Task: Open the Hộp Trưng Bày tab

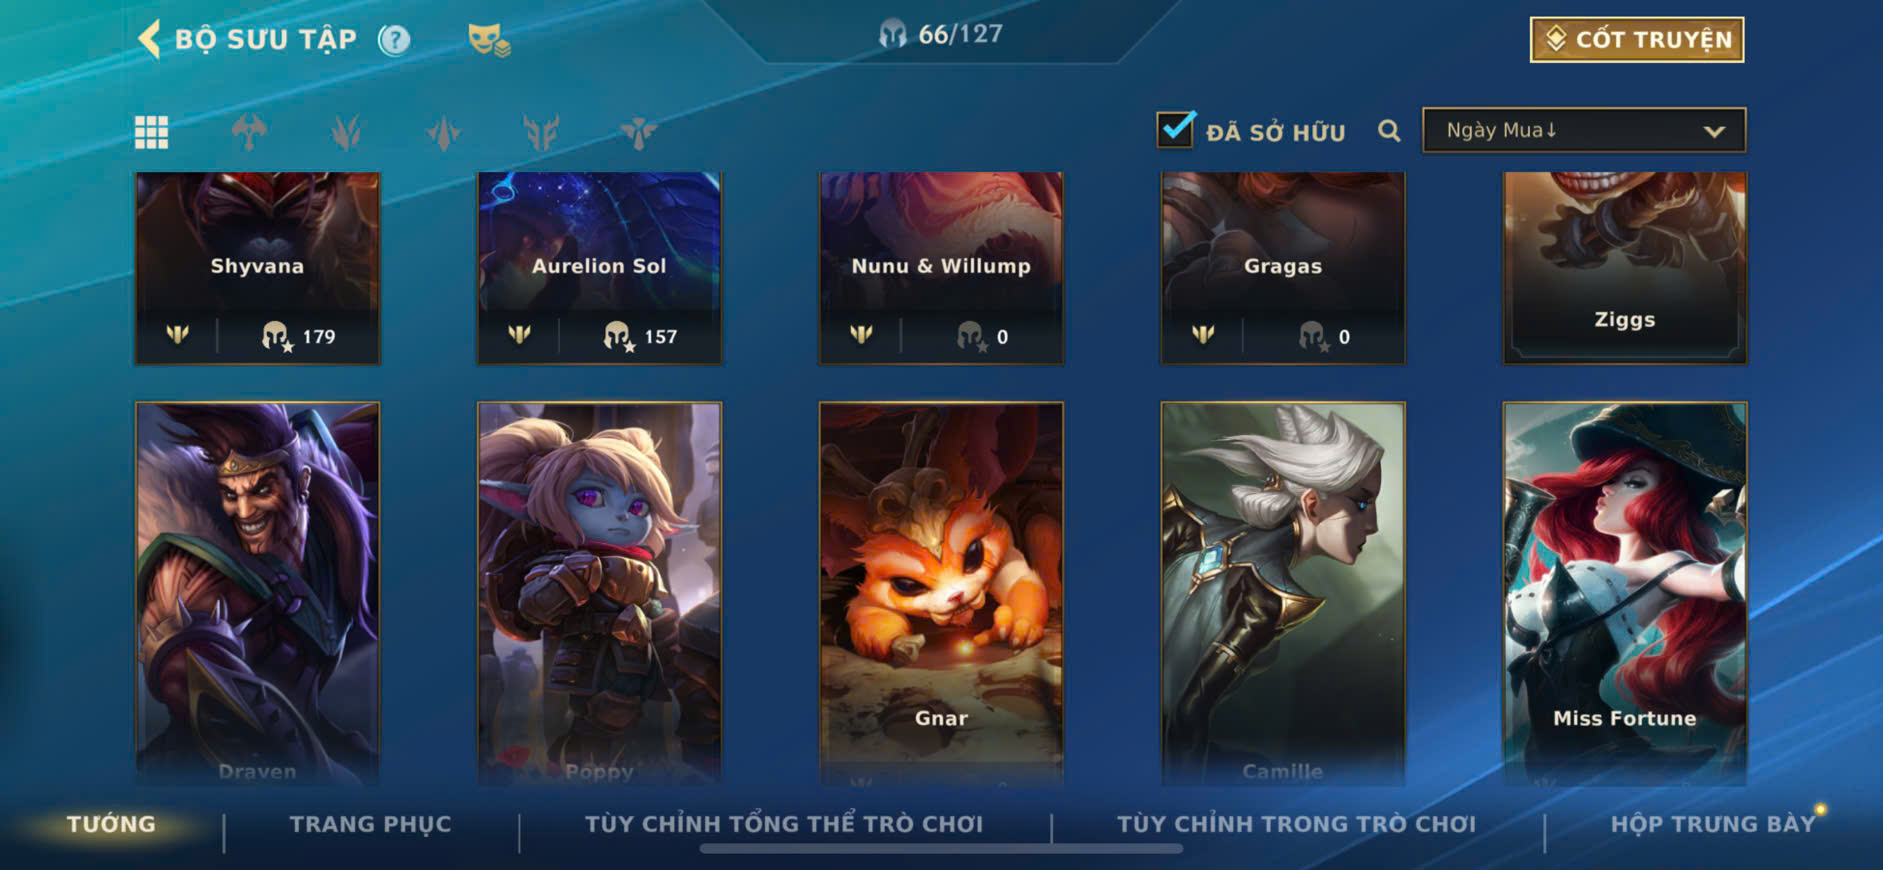Action: [1713, 824]
